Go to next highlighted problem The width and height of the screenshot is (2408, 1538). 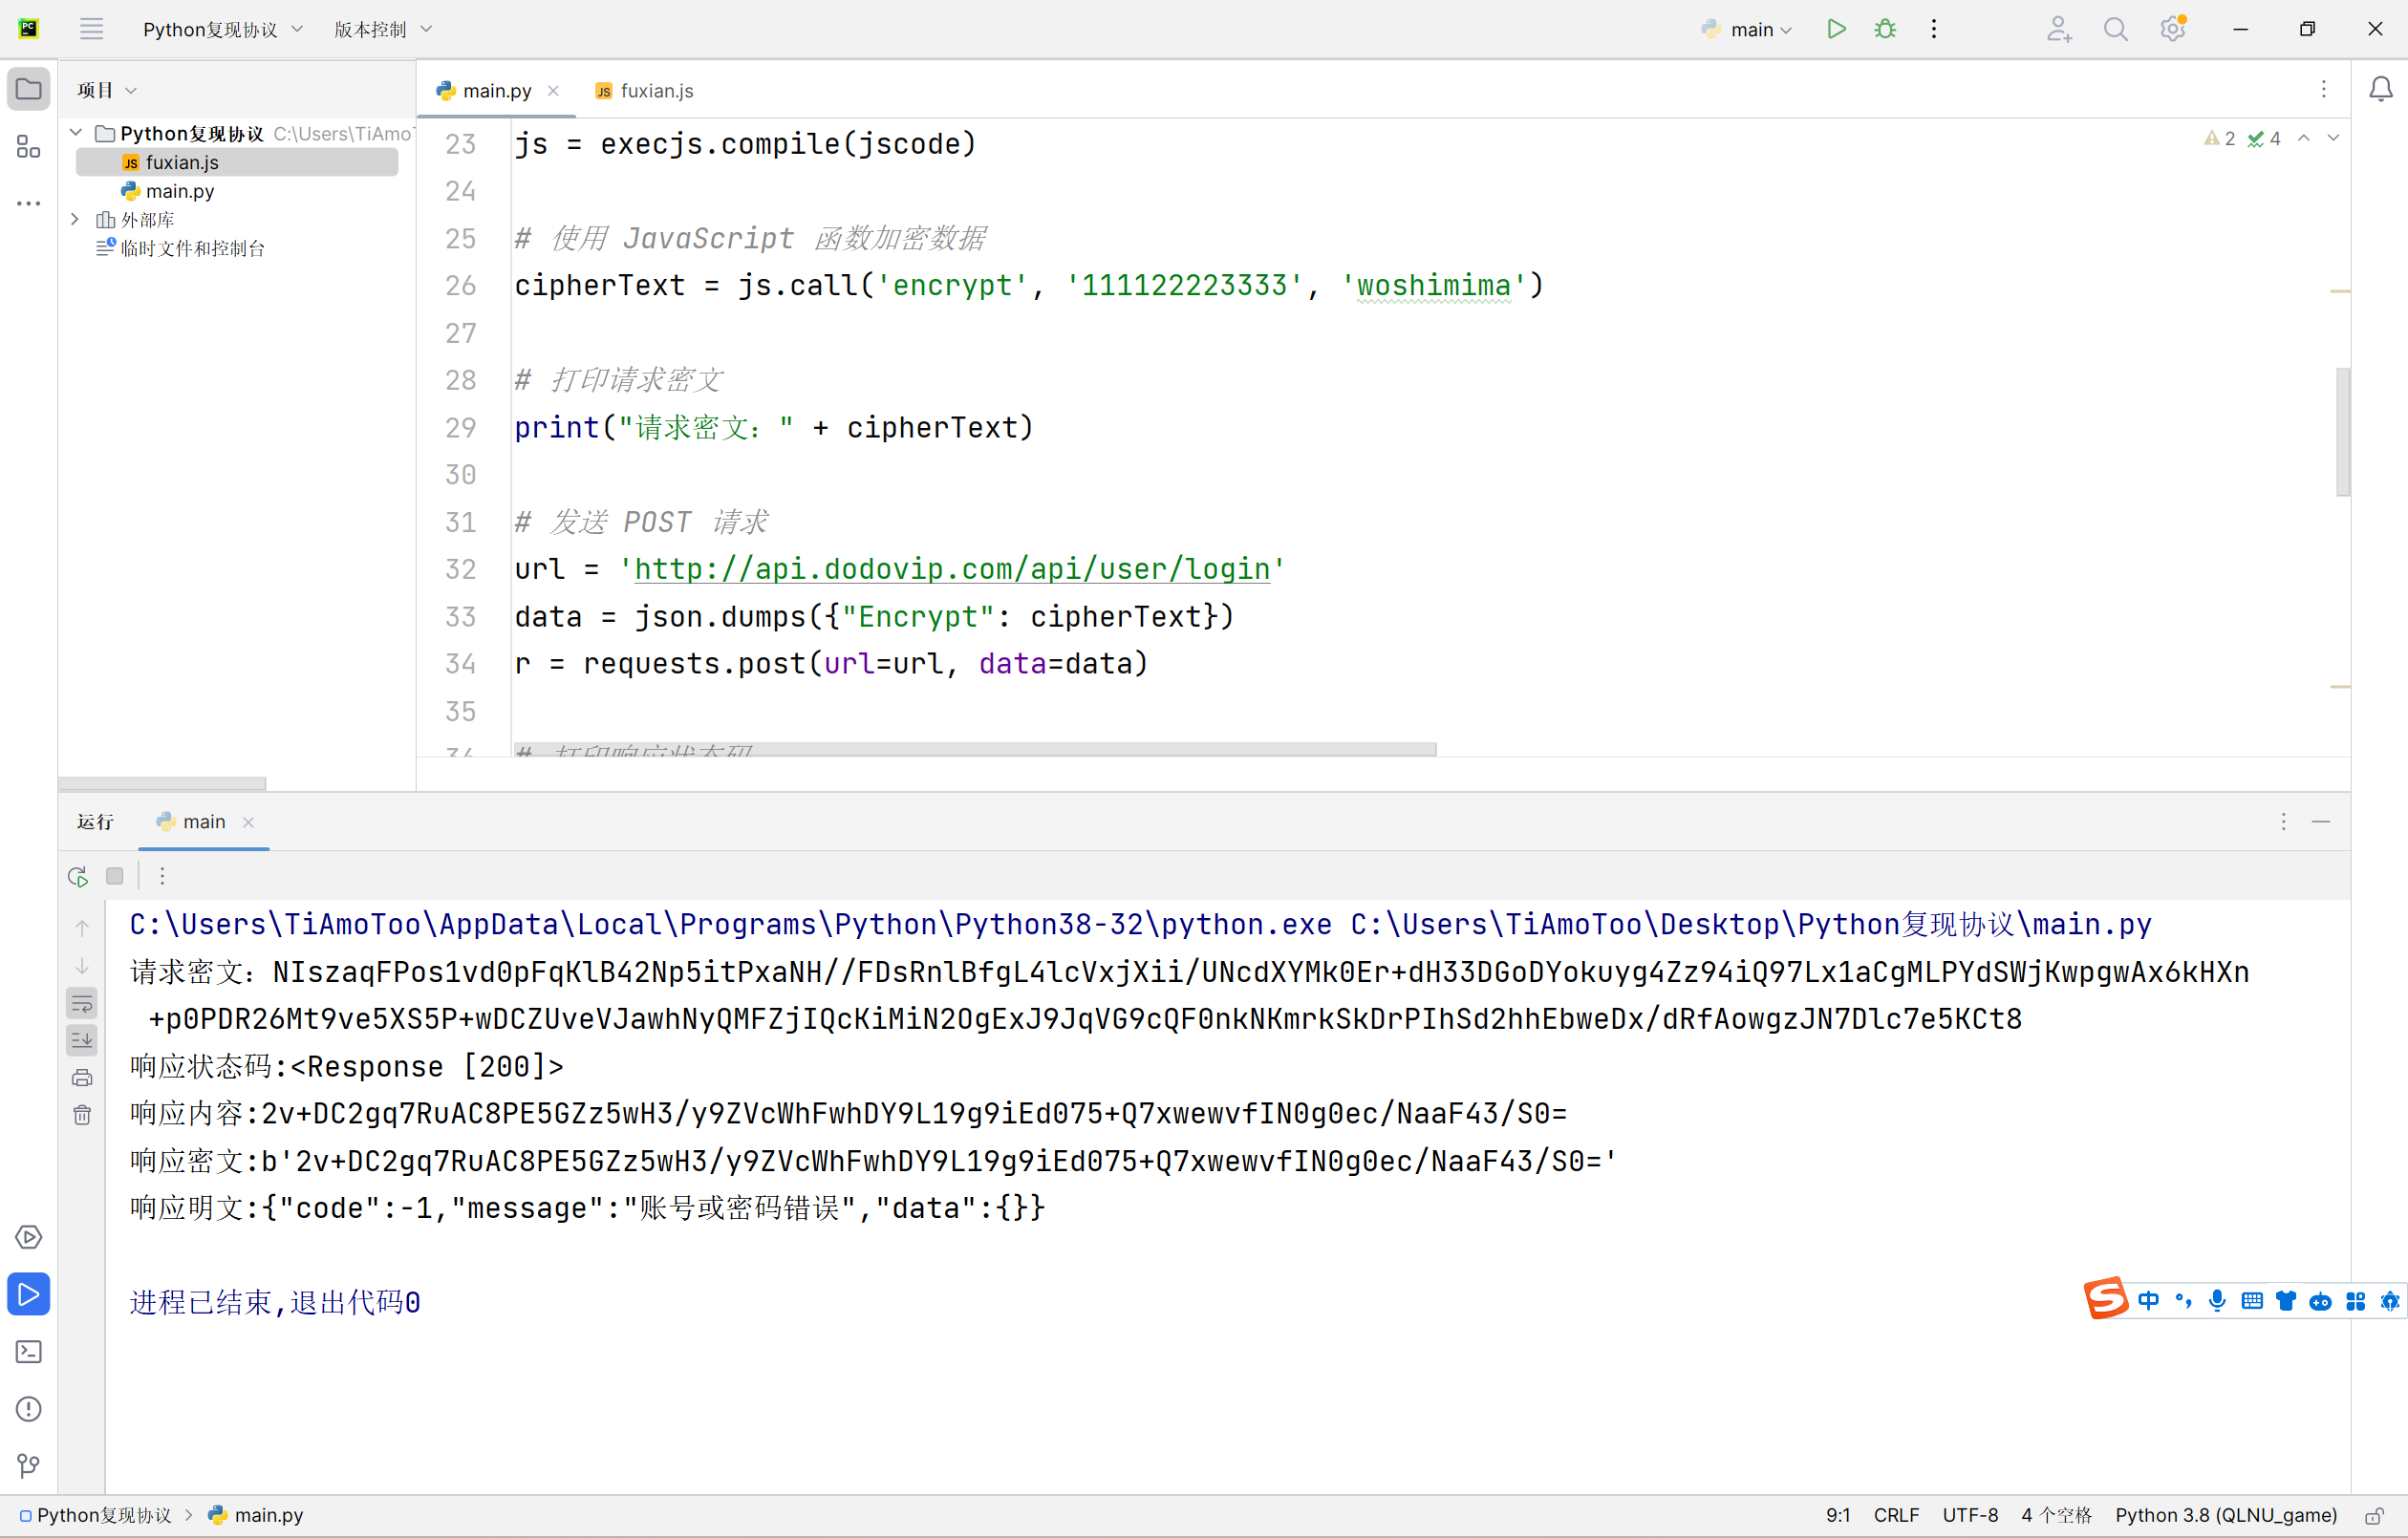(2333, 138)
